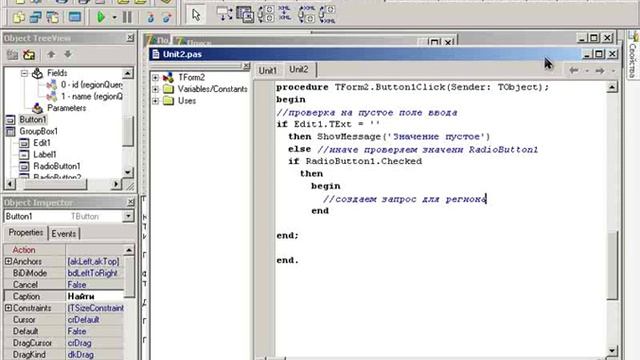Select the Action property row
640x360 pixels.
[63, 249]
